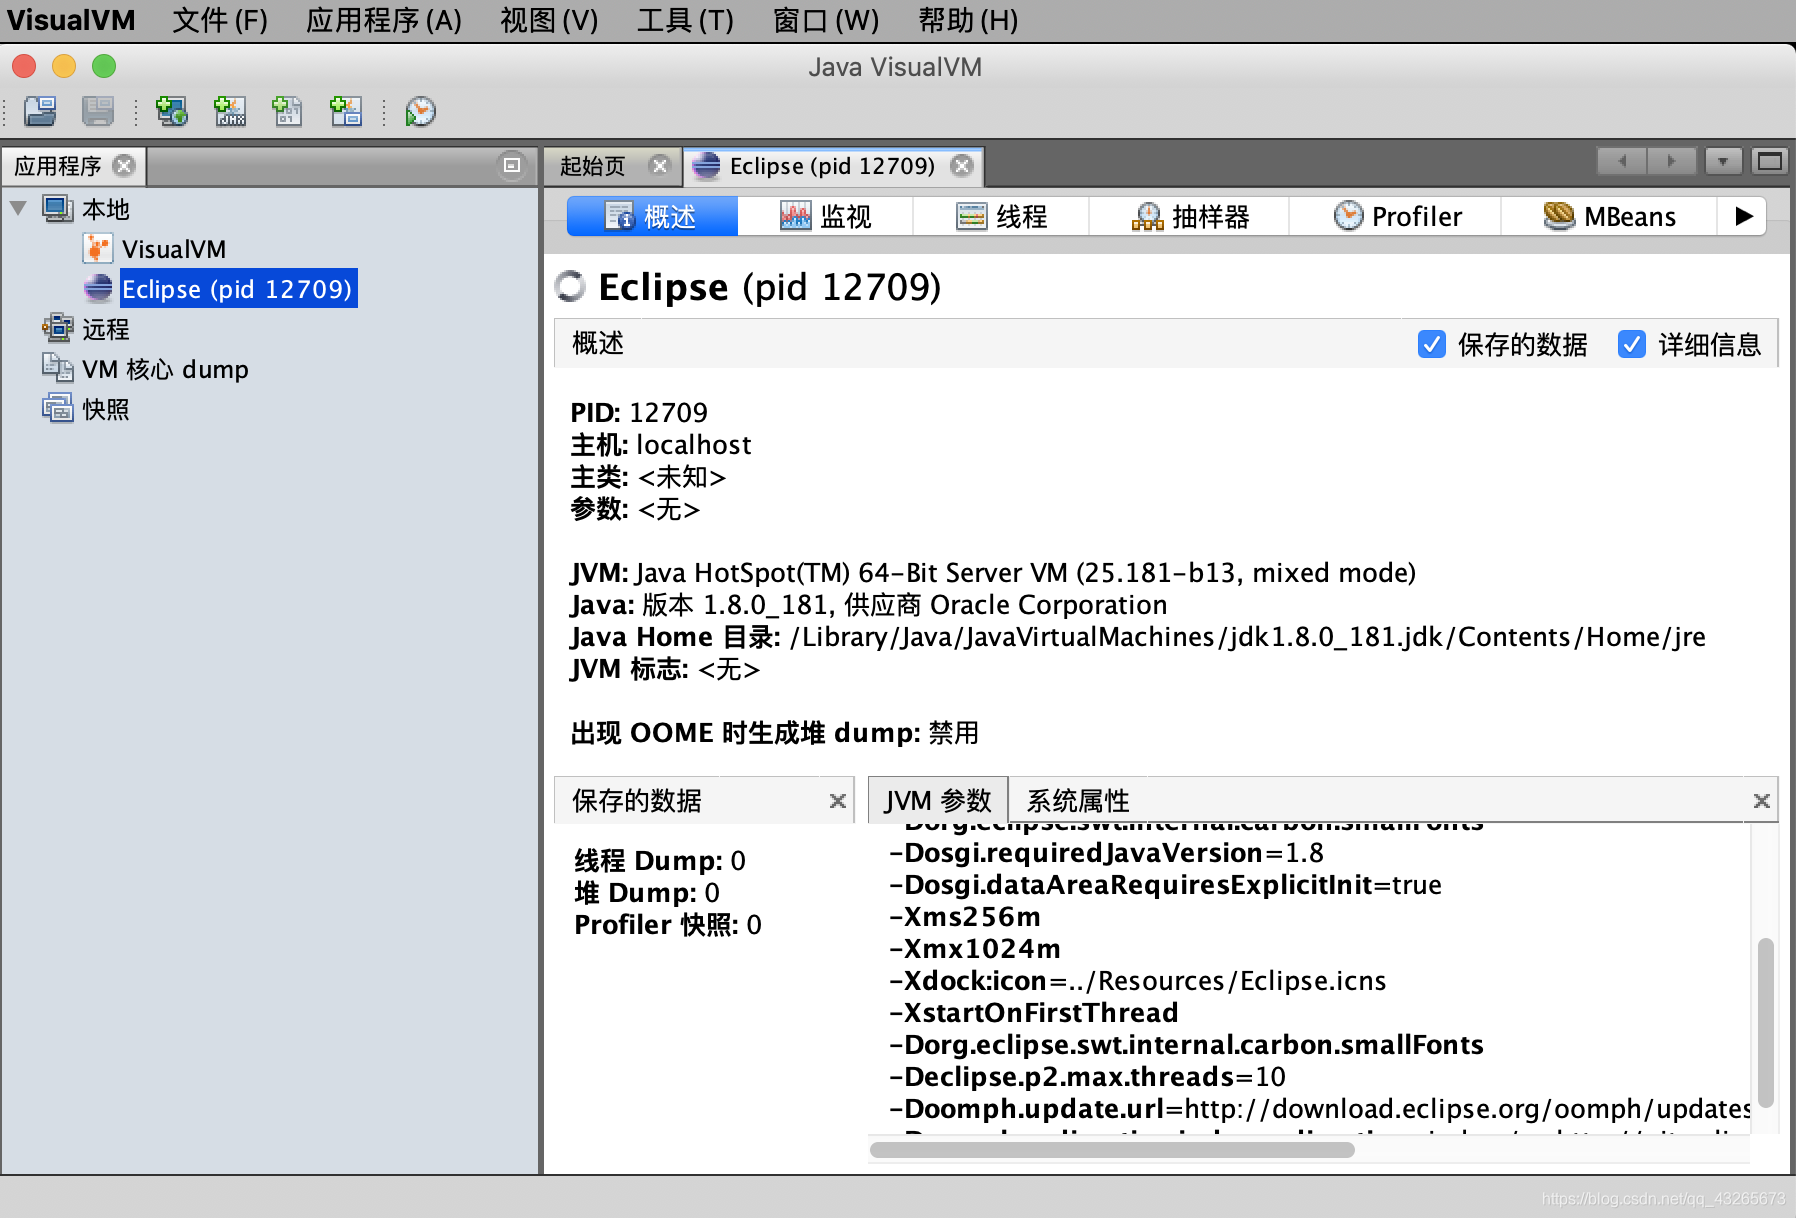The width and height of the screenshot is (1796, 1218).
Task: Click the -Xms256m argument text
Action: (965, 917)
